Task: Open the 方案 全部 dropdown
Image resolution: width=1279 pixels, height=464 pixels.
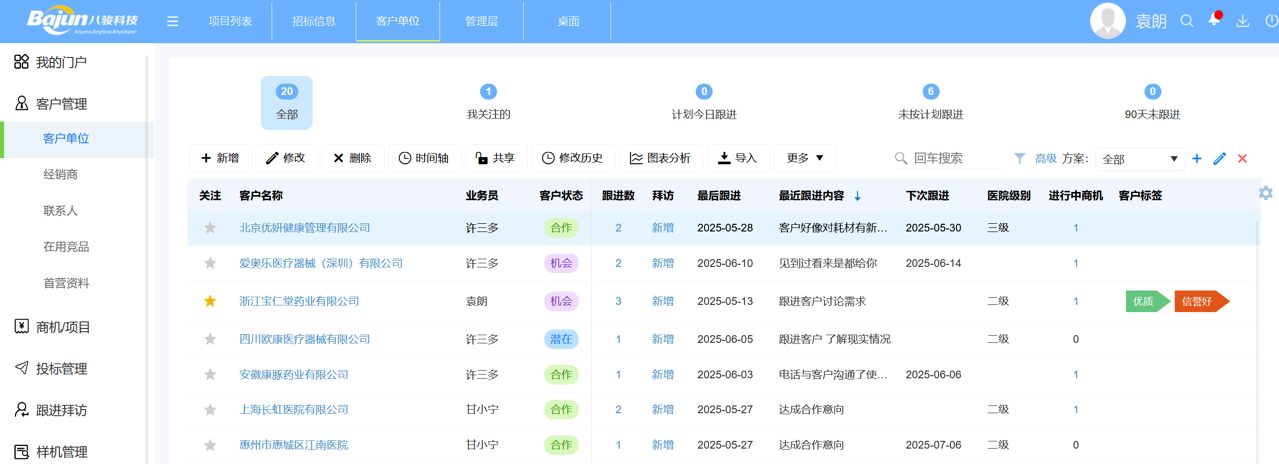Action: [1139, 159]
